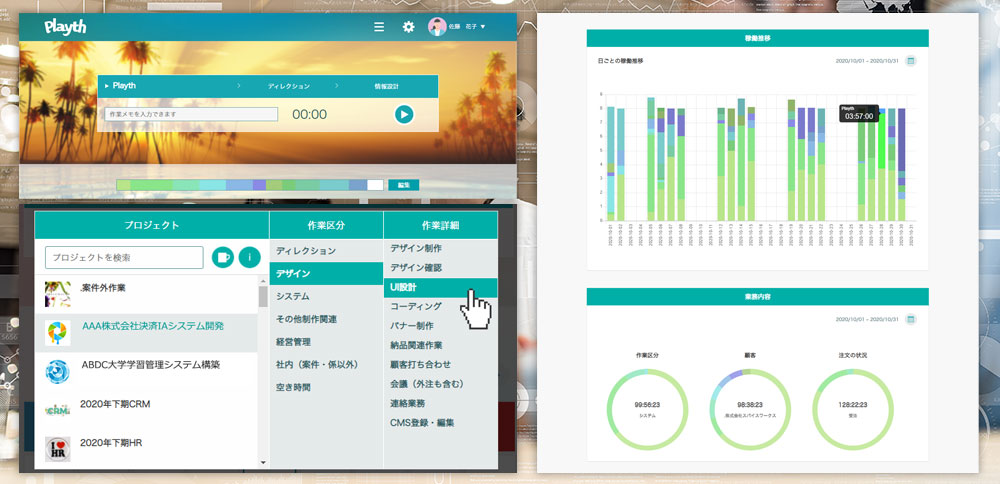Click the 注文の状況 donut chart
This screenshot has height=484, width=1000.
pyautogui.click(x=853, y=409)
